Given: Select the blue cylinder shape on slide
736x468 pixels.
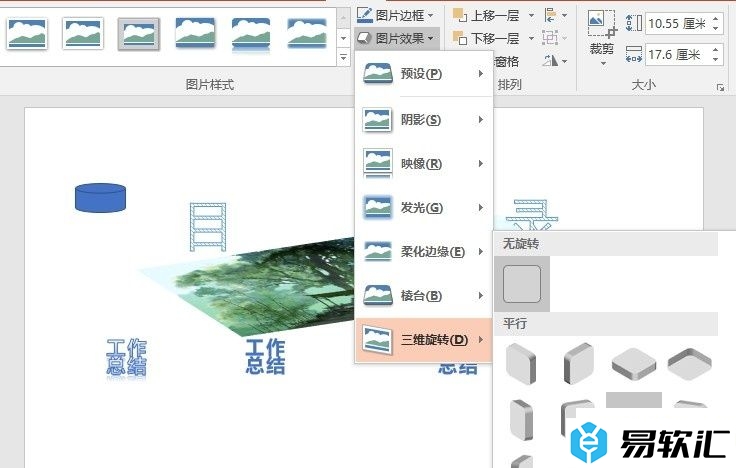Looking at the screenshot, I should (x=100, y=198).
